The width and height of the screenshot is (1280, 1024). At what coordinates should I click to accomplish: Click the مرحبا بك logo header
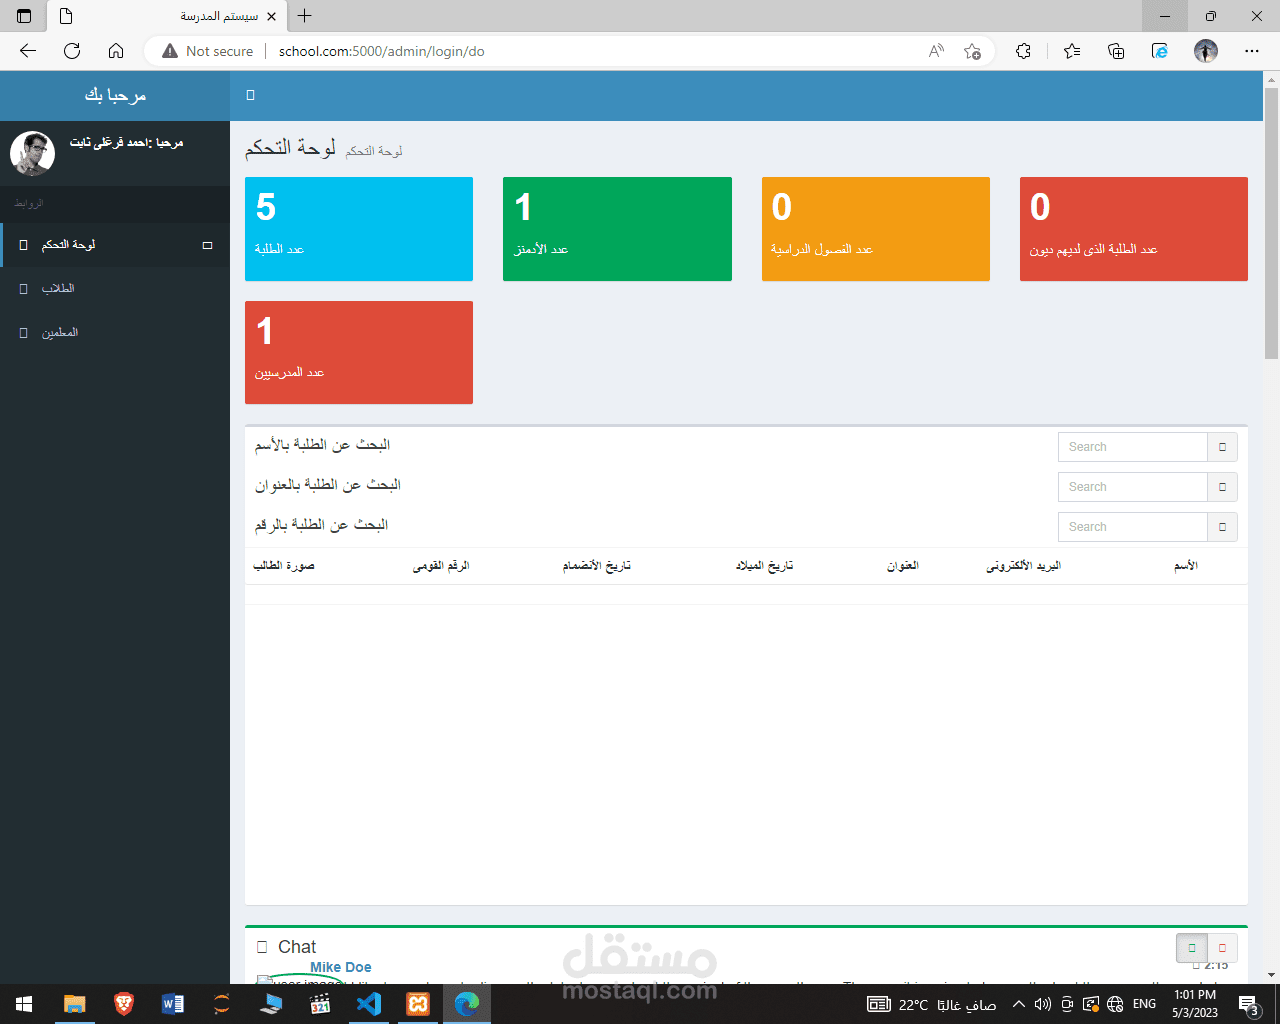click(115, 95)
